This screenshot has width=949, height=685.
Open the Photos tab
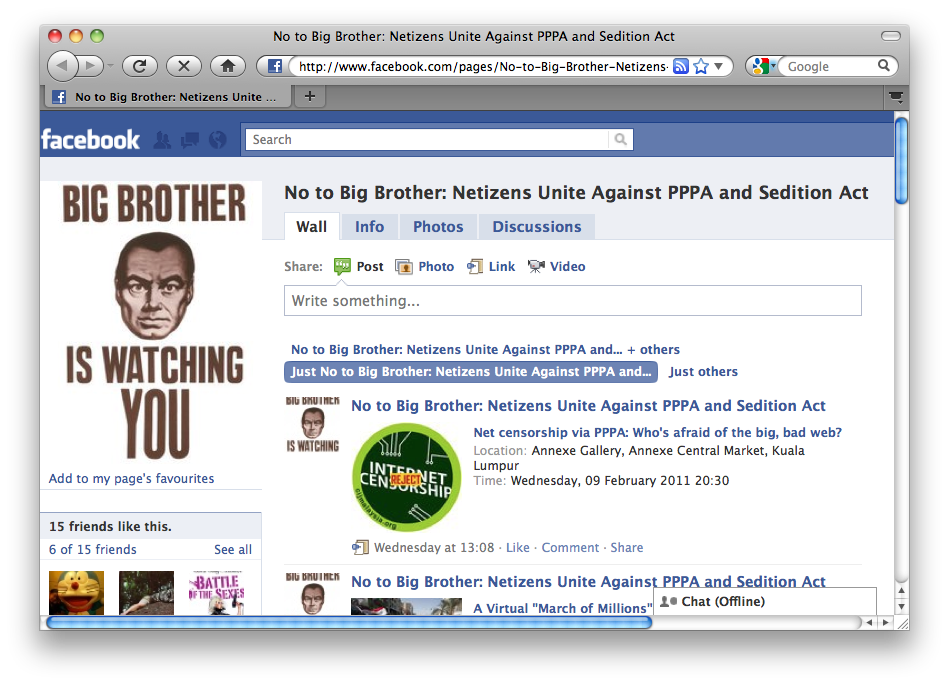[438, 227]
